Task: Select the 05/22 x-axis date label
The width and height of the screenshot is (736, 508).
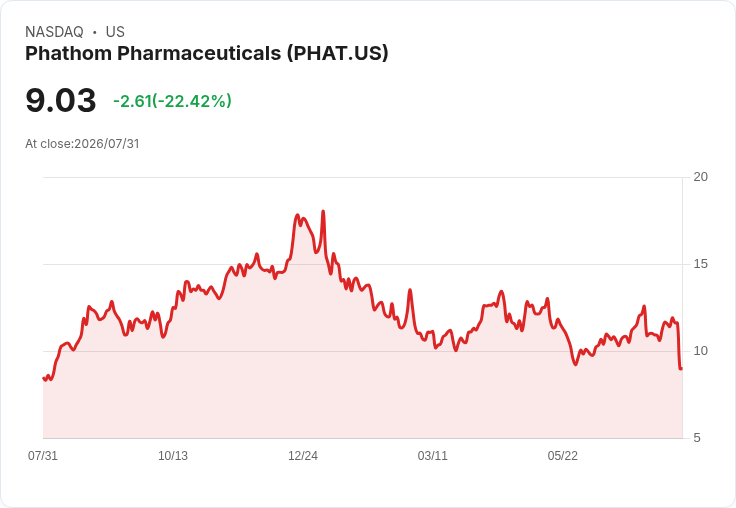Action: tap(562, 455)
